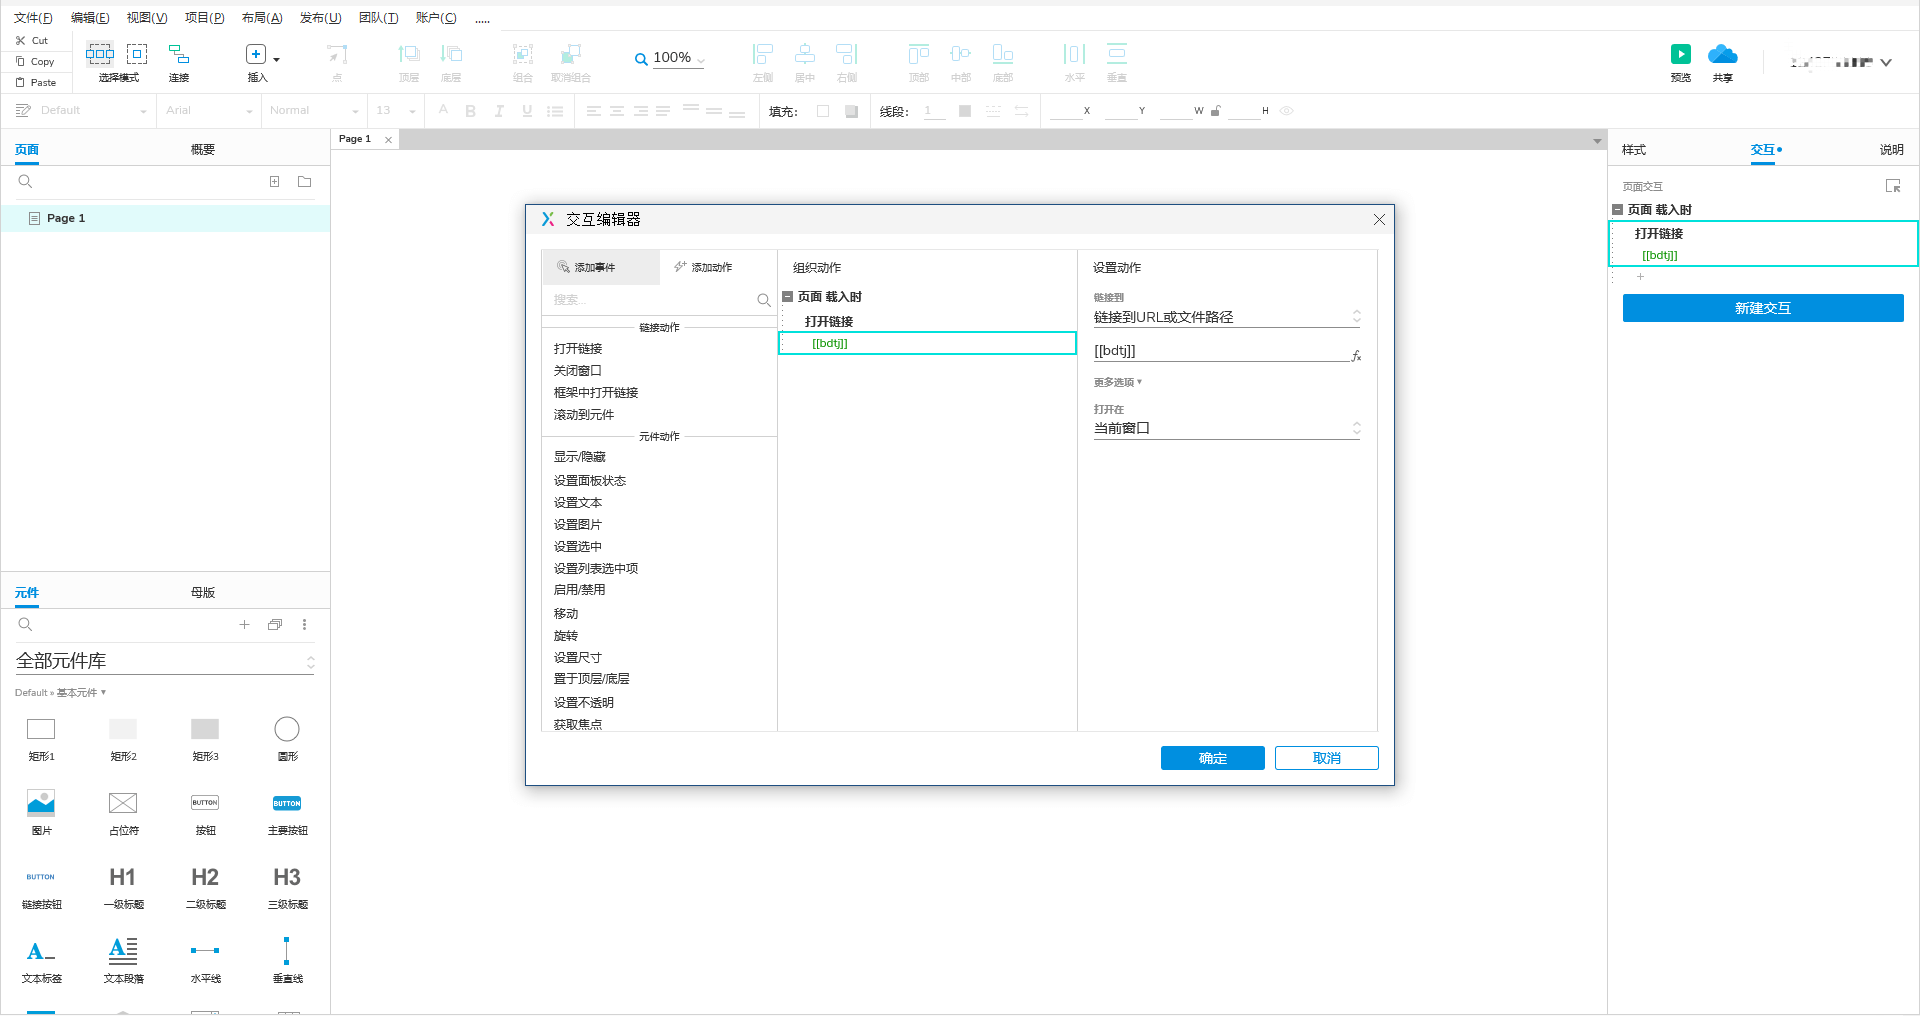
Task: Open the zoom 100% dropdown
Action: (x=679, y=58)
